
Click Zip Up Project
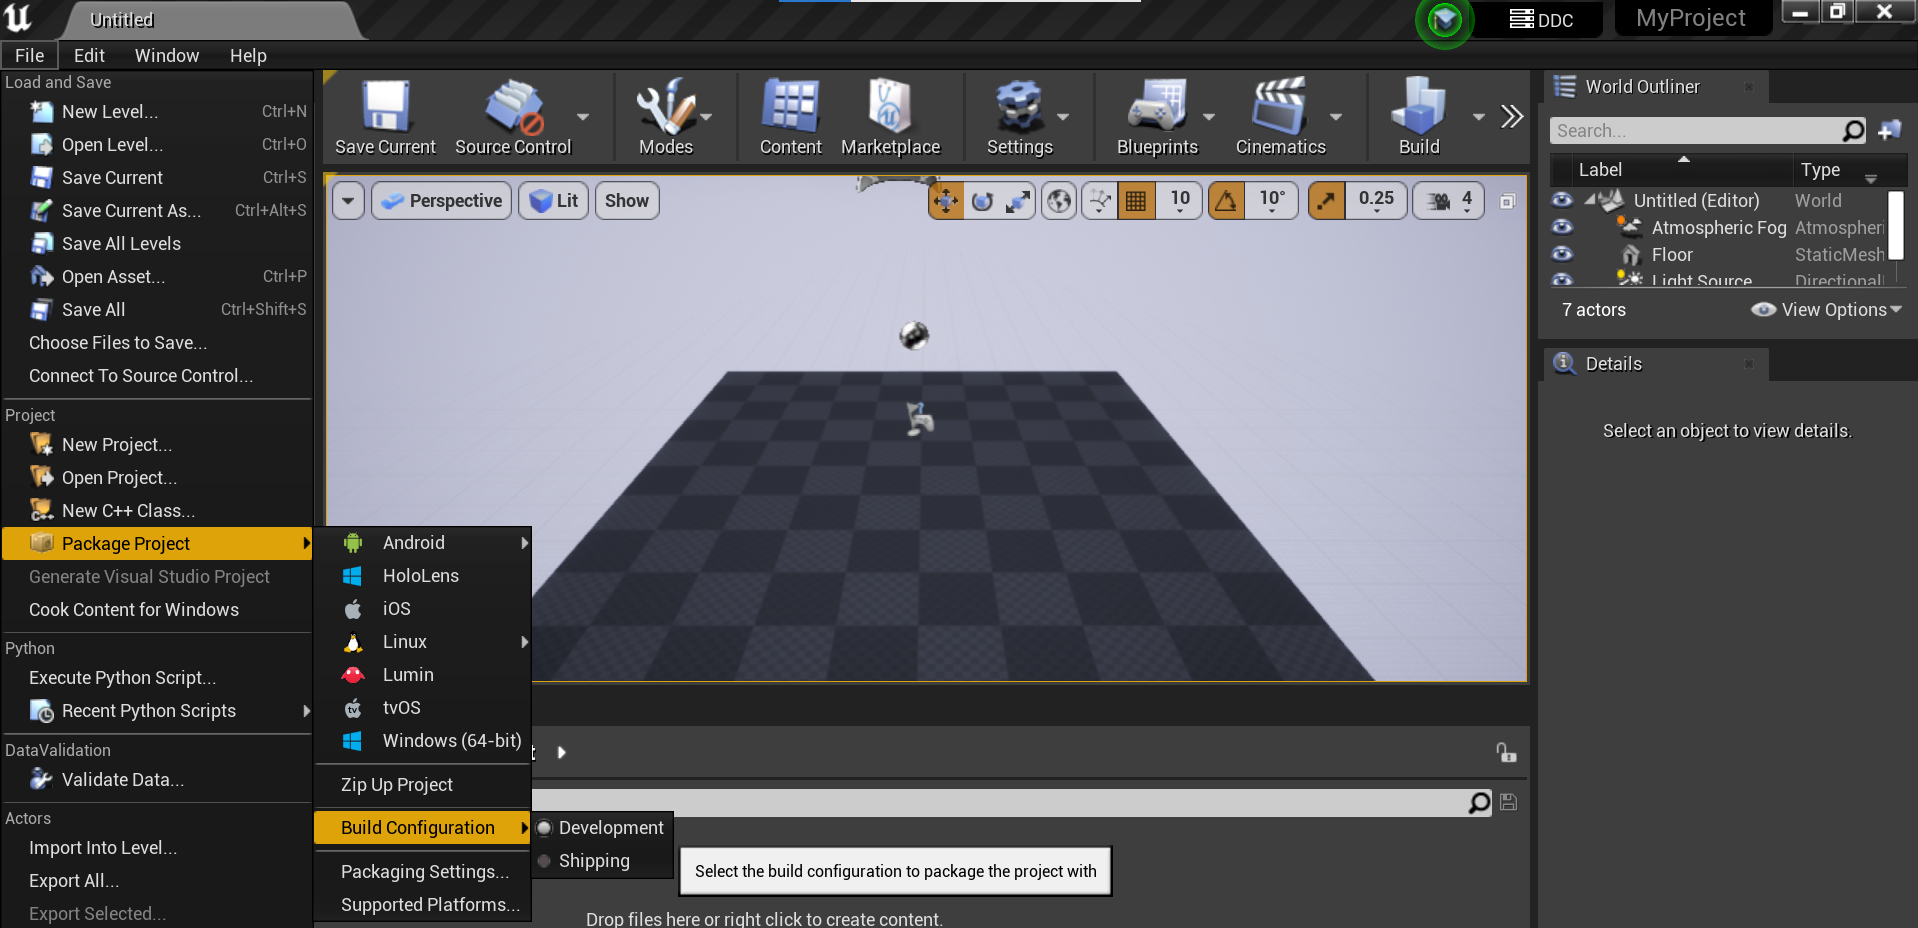397,785
